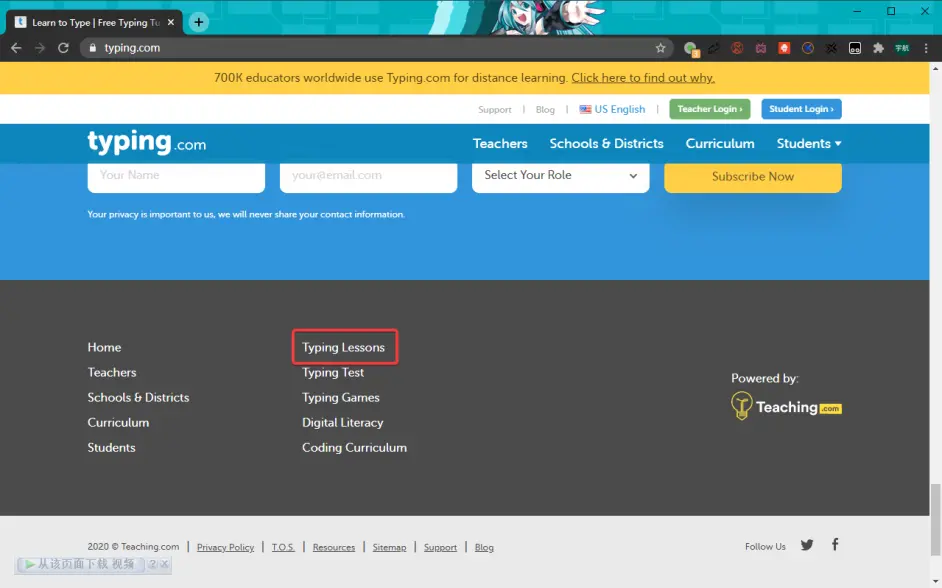Open the bottom-row Blog link
Image resolution: width=942 pixels, height=588 pixels.
[x=484, y=547]
